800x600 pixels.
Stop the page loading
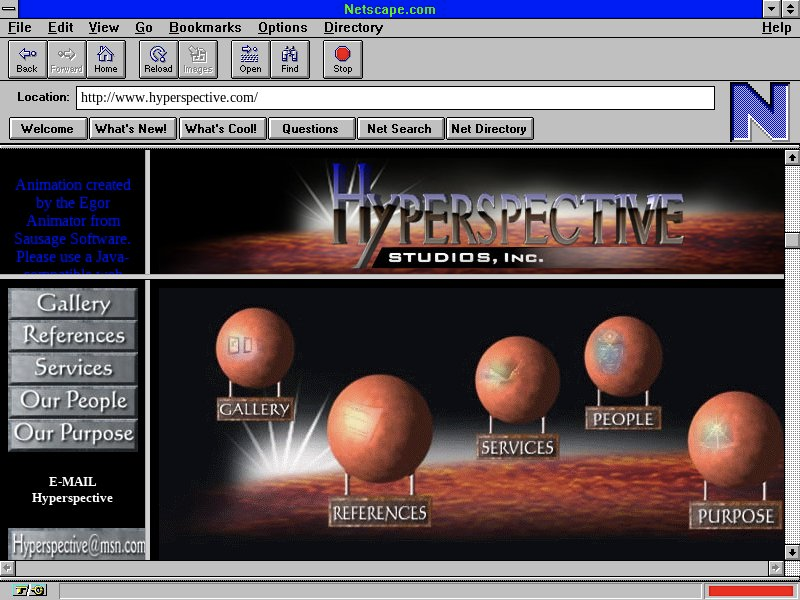point(343,59)
